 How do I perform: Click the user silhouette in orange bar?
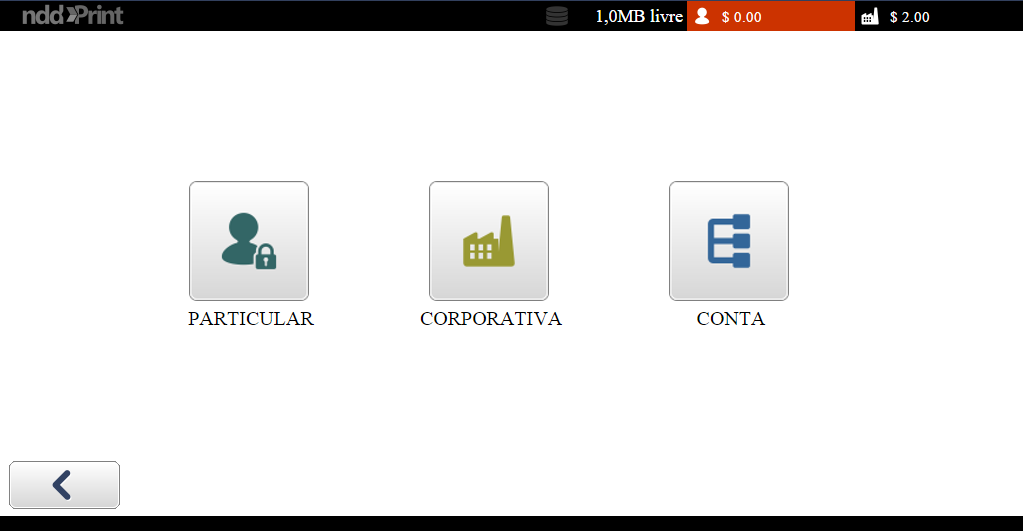click(702, 16)
